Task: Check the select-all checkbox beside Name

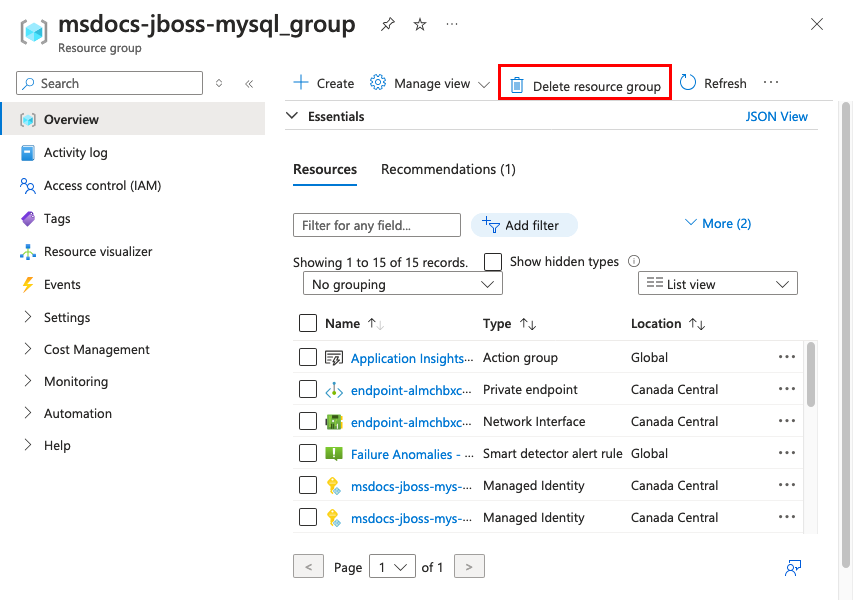Action: click(x=308, y=324)
